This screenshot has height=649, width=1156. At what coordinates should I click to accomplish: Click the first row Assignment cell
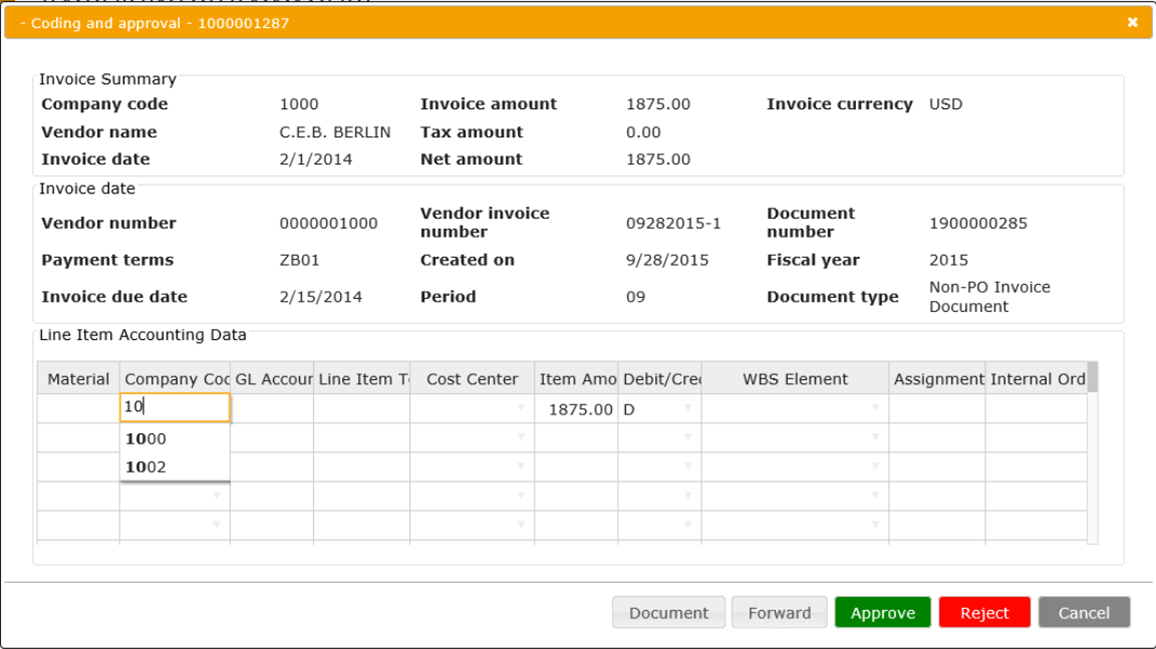click(x=937, y=409)
